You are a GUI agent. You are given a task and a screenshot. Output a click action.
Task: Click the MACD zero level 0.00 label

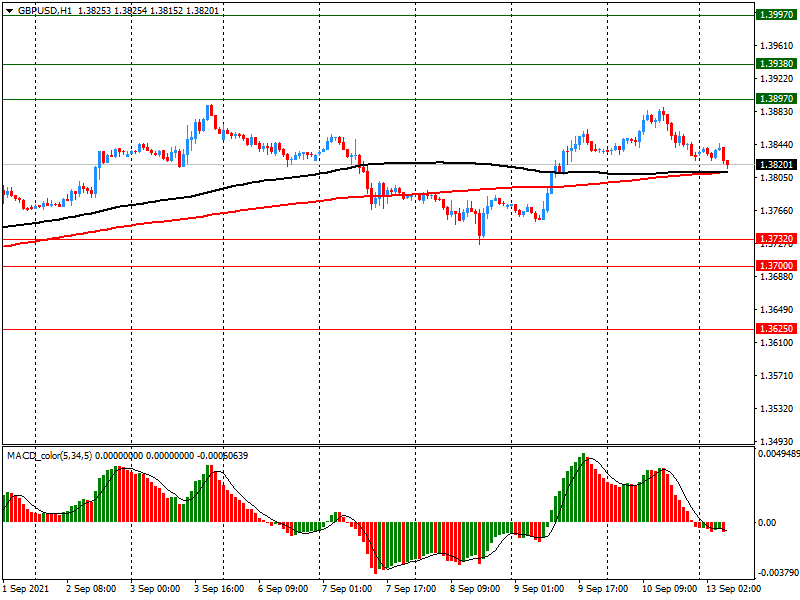coord(767,522)
